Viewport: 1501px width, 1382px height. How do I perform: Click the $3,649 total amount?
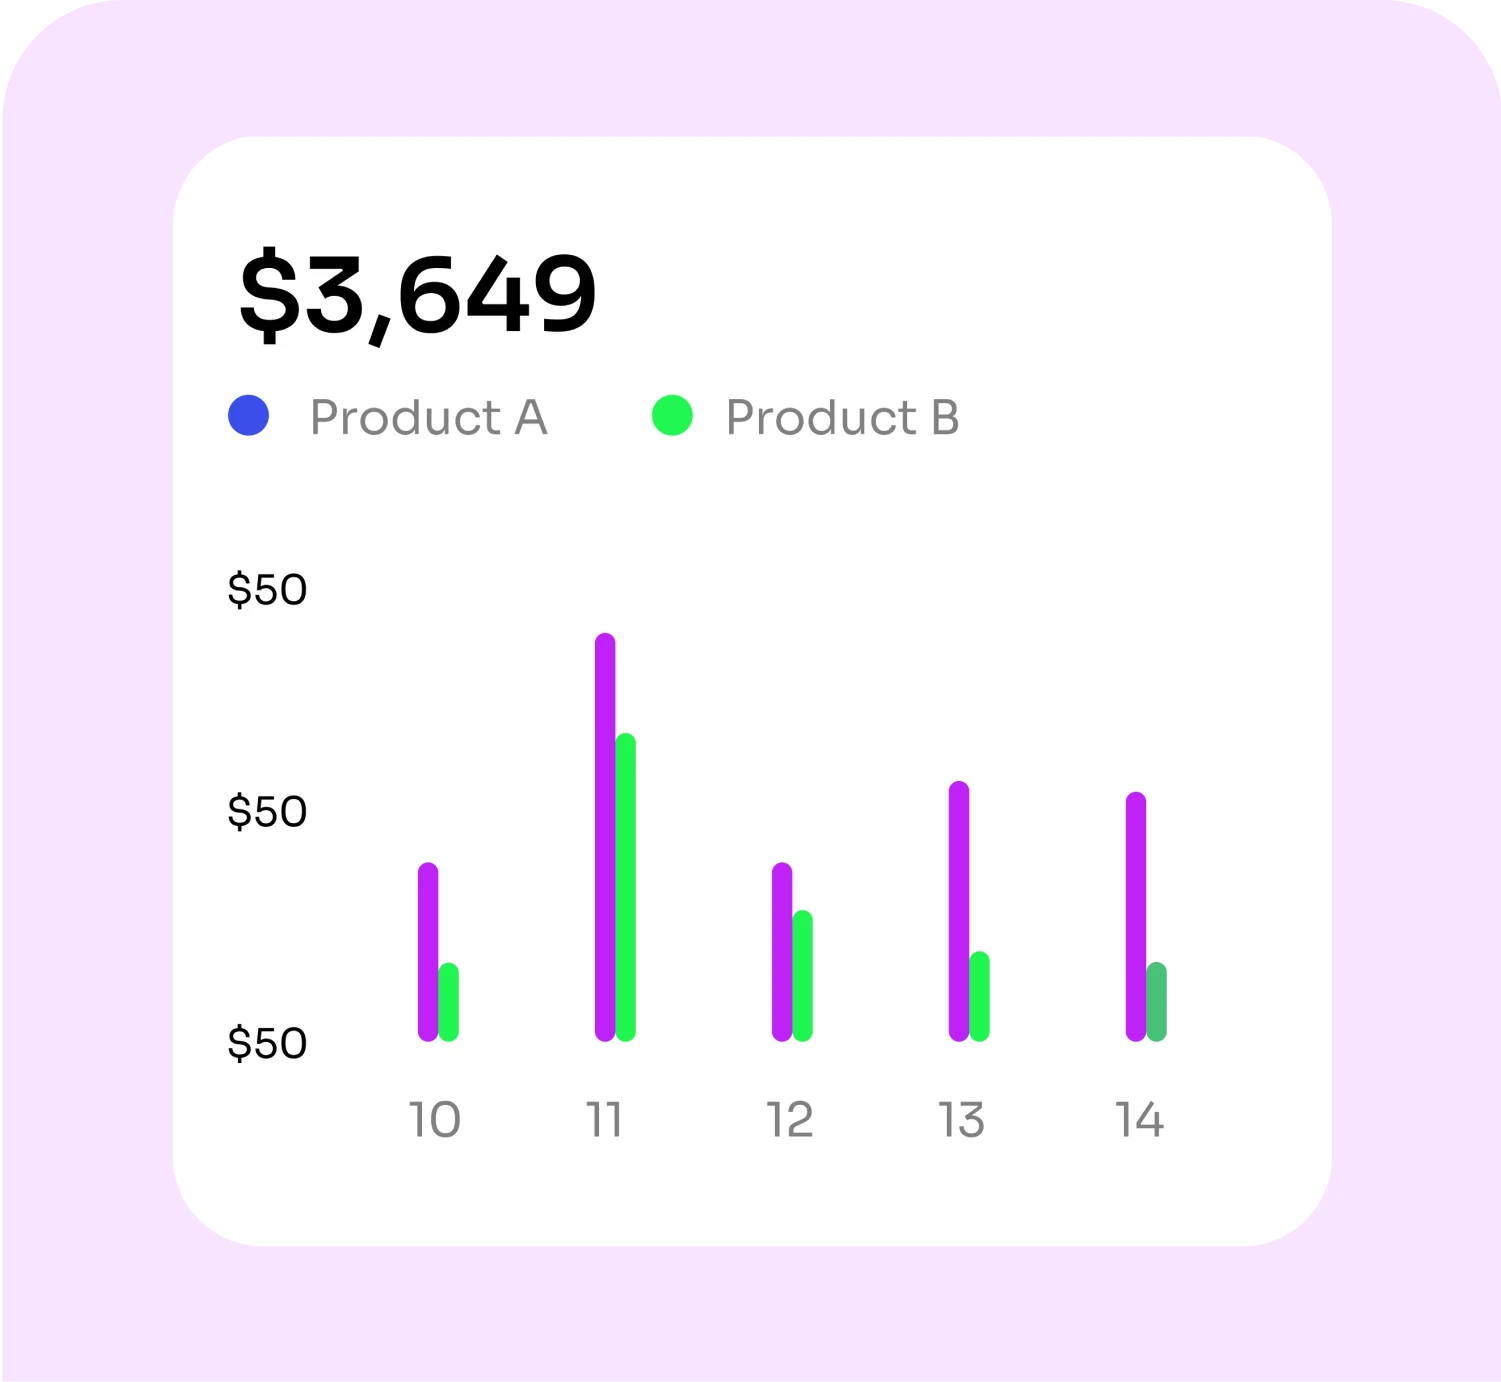coord(417,295)
